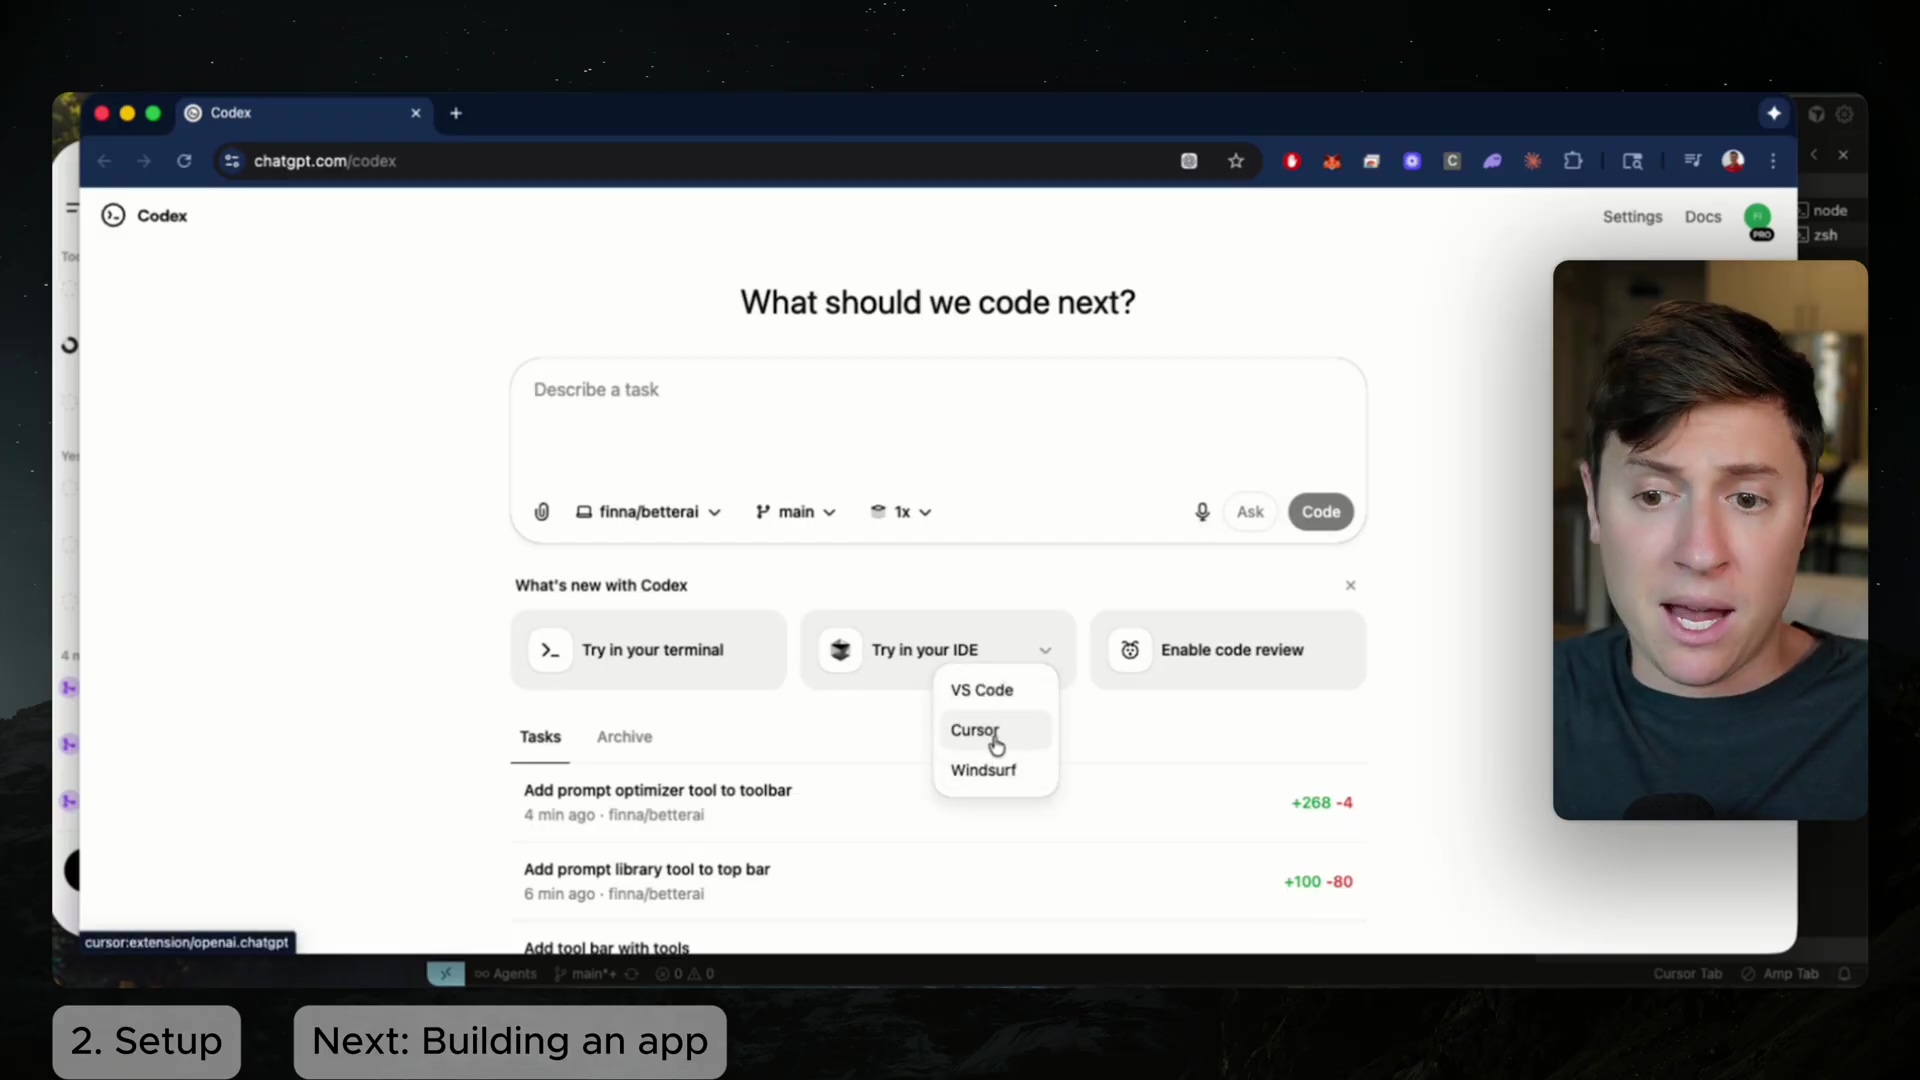
Task: Click the Codex logo icon
Action: 113,216
